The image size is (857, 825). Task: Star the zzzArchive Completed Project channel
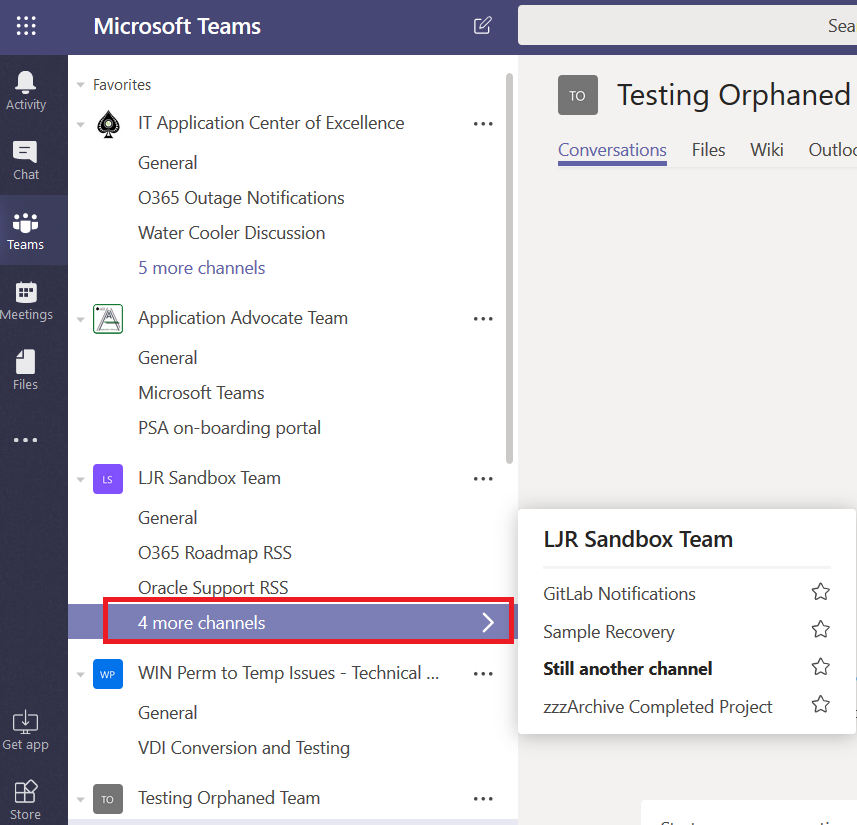point(820,705)
